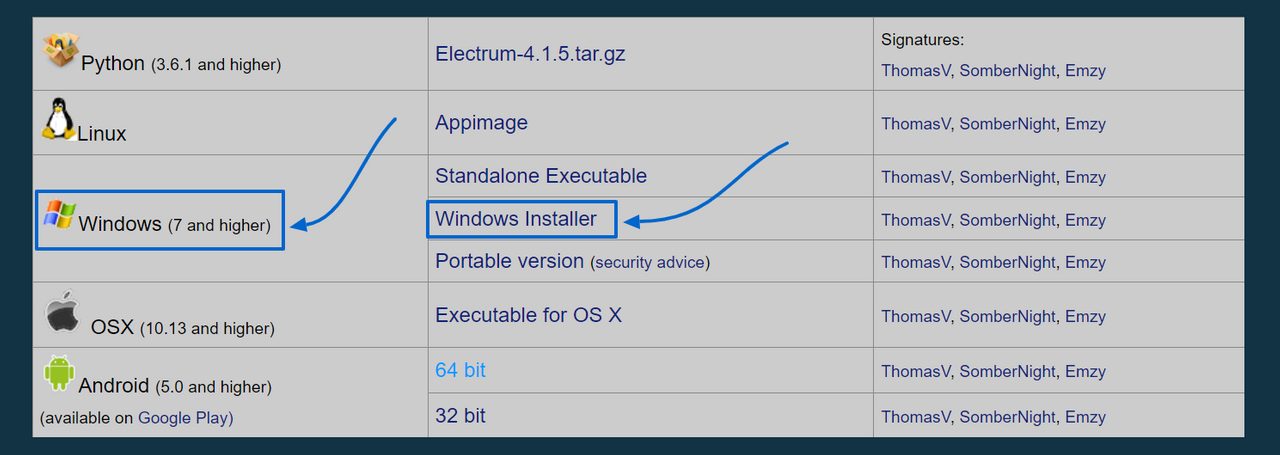Viewport: 1280px width, 455px height.
Task: Choose the Android 64 bit download
Action: click(x=460, y=370)
